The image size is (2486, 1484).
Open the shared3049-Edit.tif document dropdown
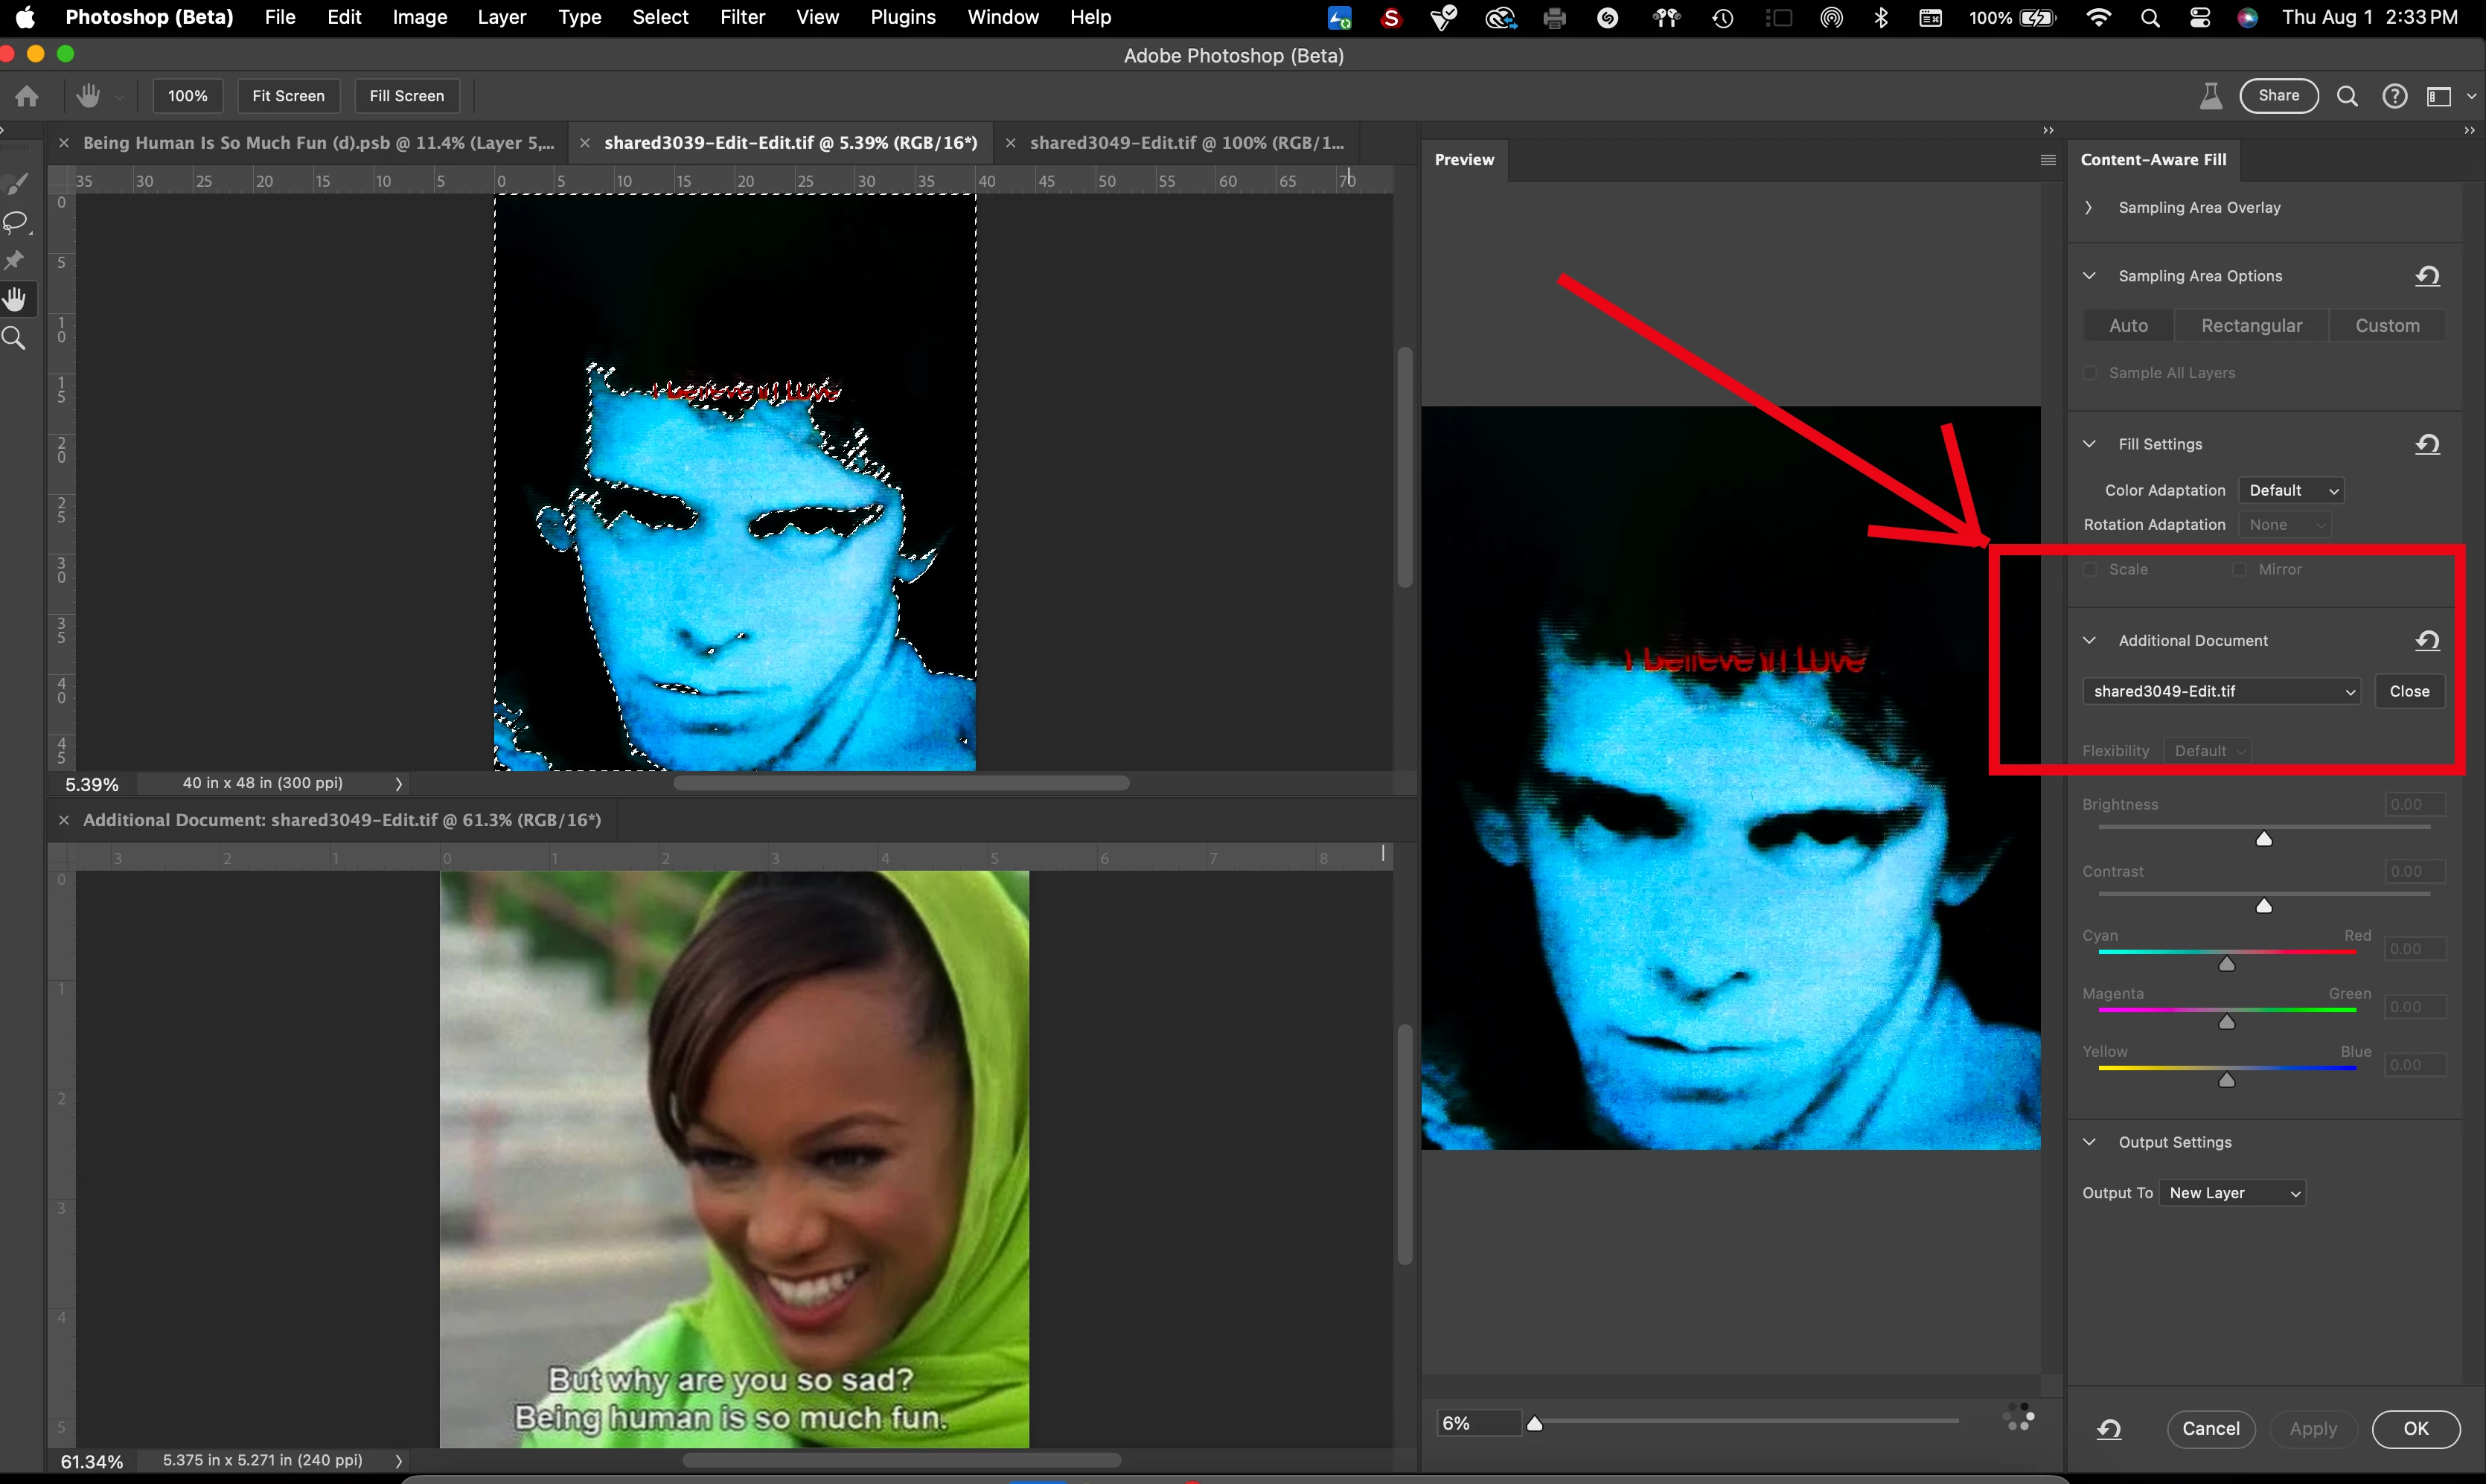pyautogui.click(x=2222, y=691)
